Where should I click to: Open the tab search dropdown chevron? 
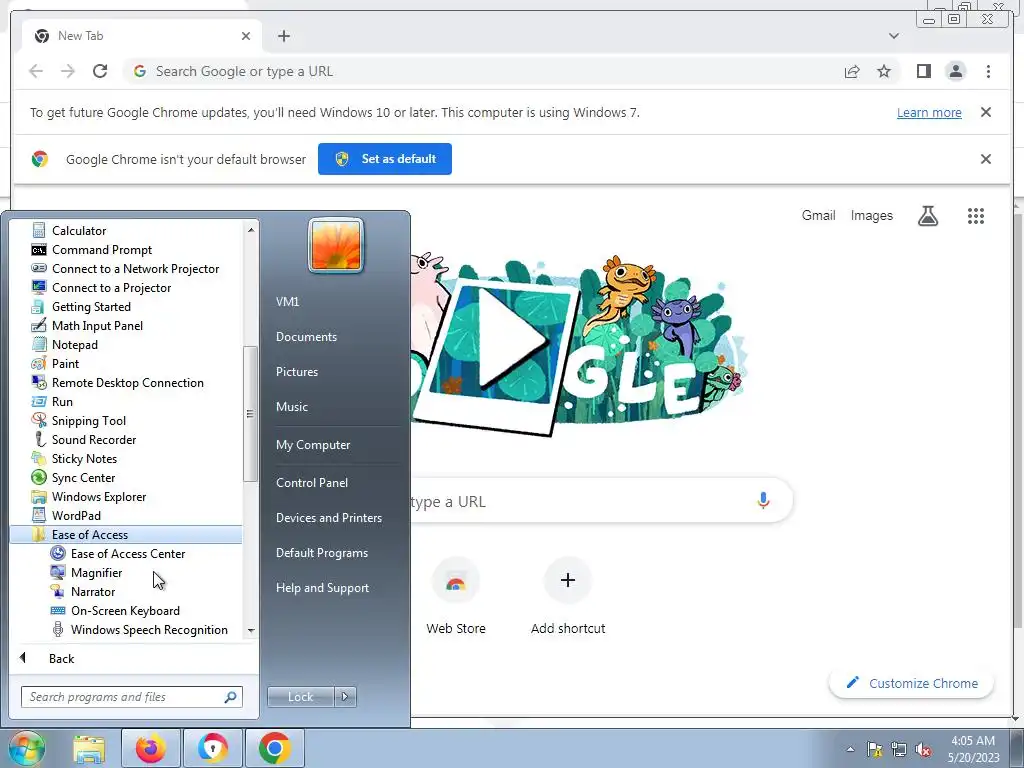click(x=893, y=36)
